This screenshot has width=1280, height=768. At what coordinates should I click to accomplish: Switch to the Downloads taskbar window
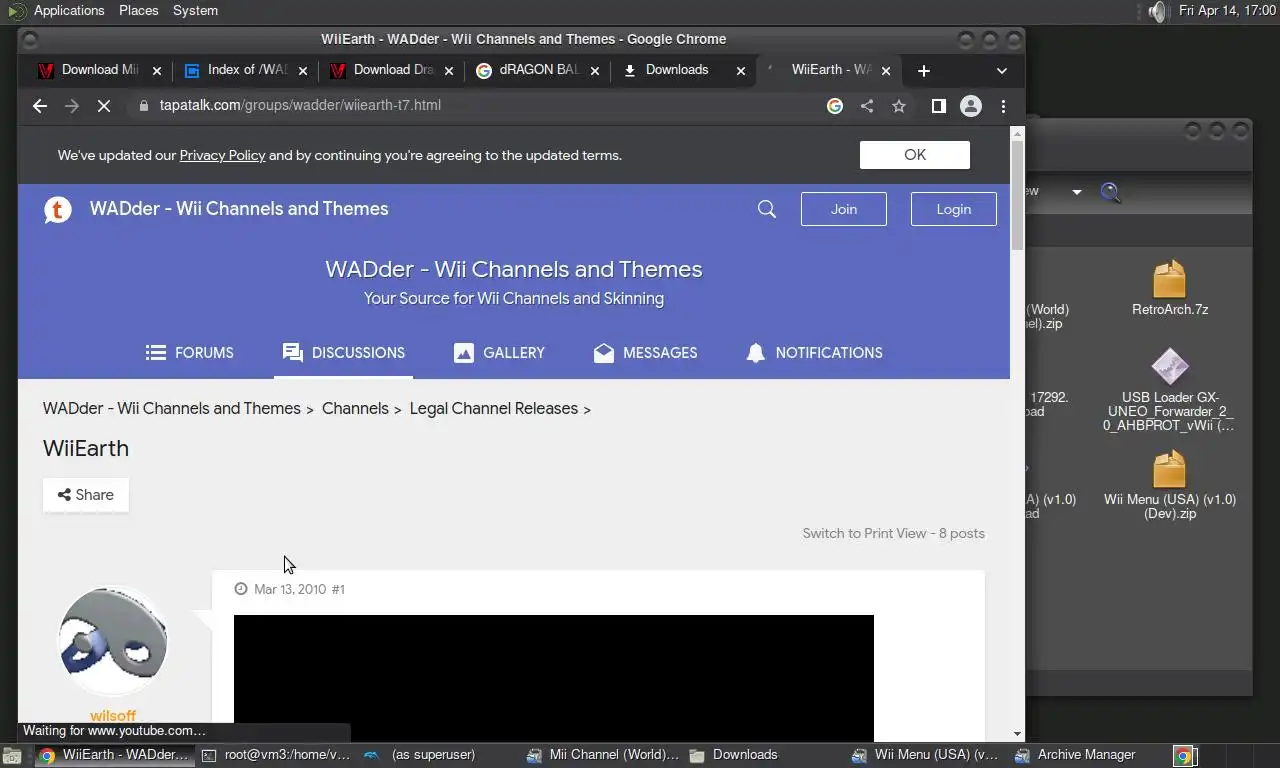[765, 755]
